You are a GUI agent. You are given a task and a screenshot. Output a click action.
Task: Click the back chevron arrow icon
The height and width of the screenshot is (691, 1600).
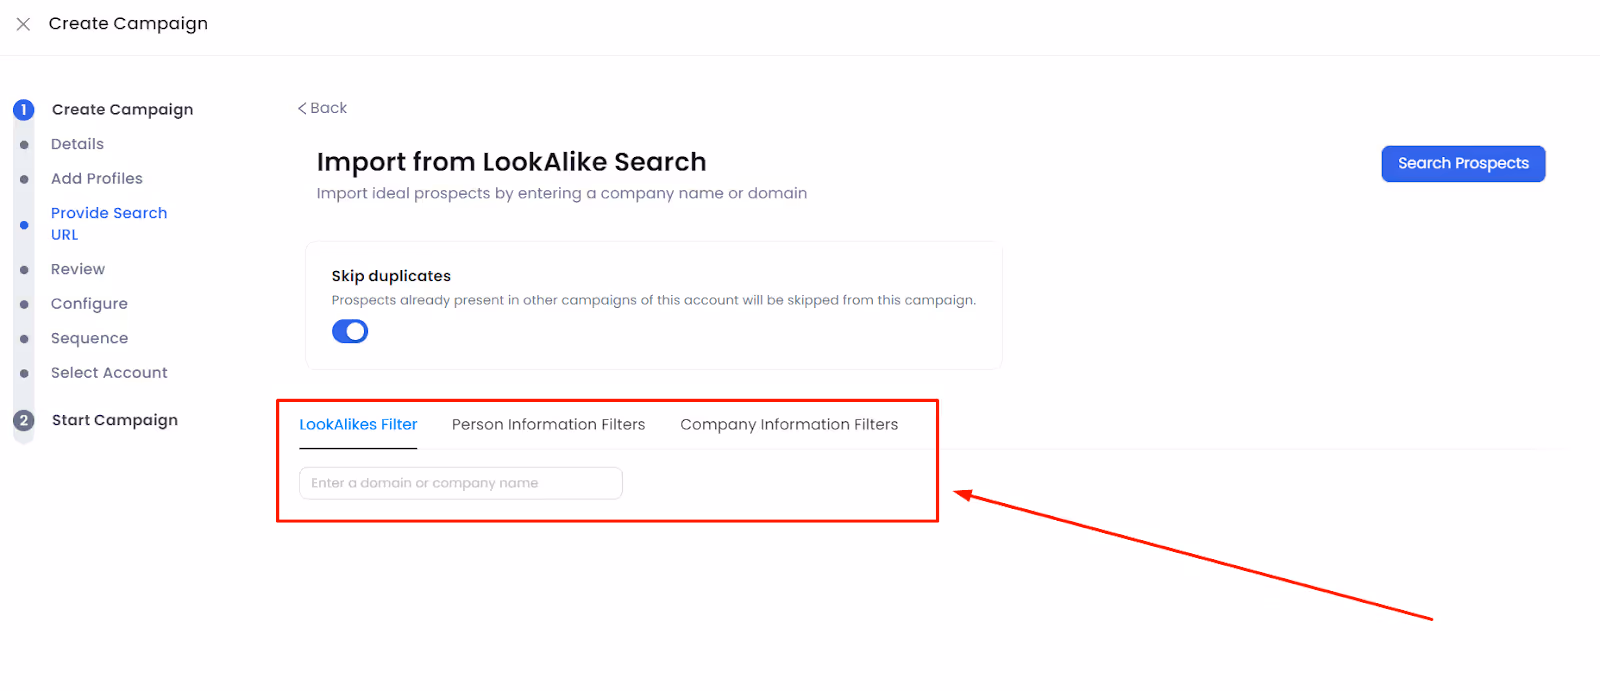pyautogui.click(x=301, y=107)
